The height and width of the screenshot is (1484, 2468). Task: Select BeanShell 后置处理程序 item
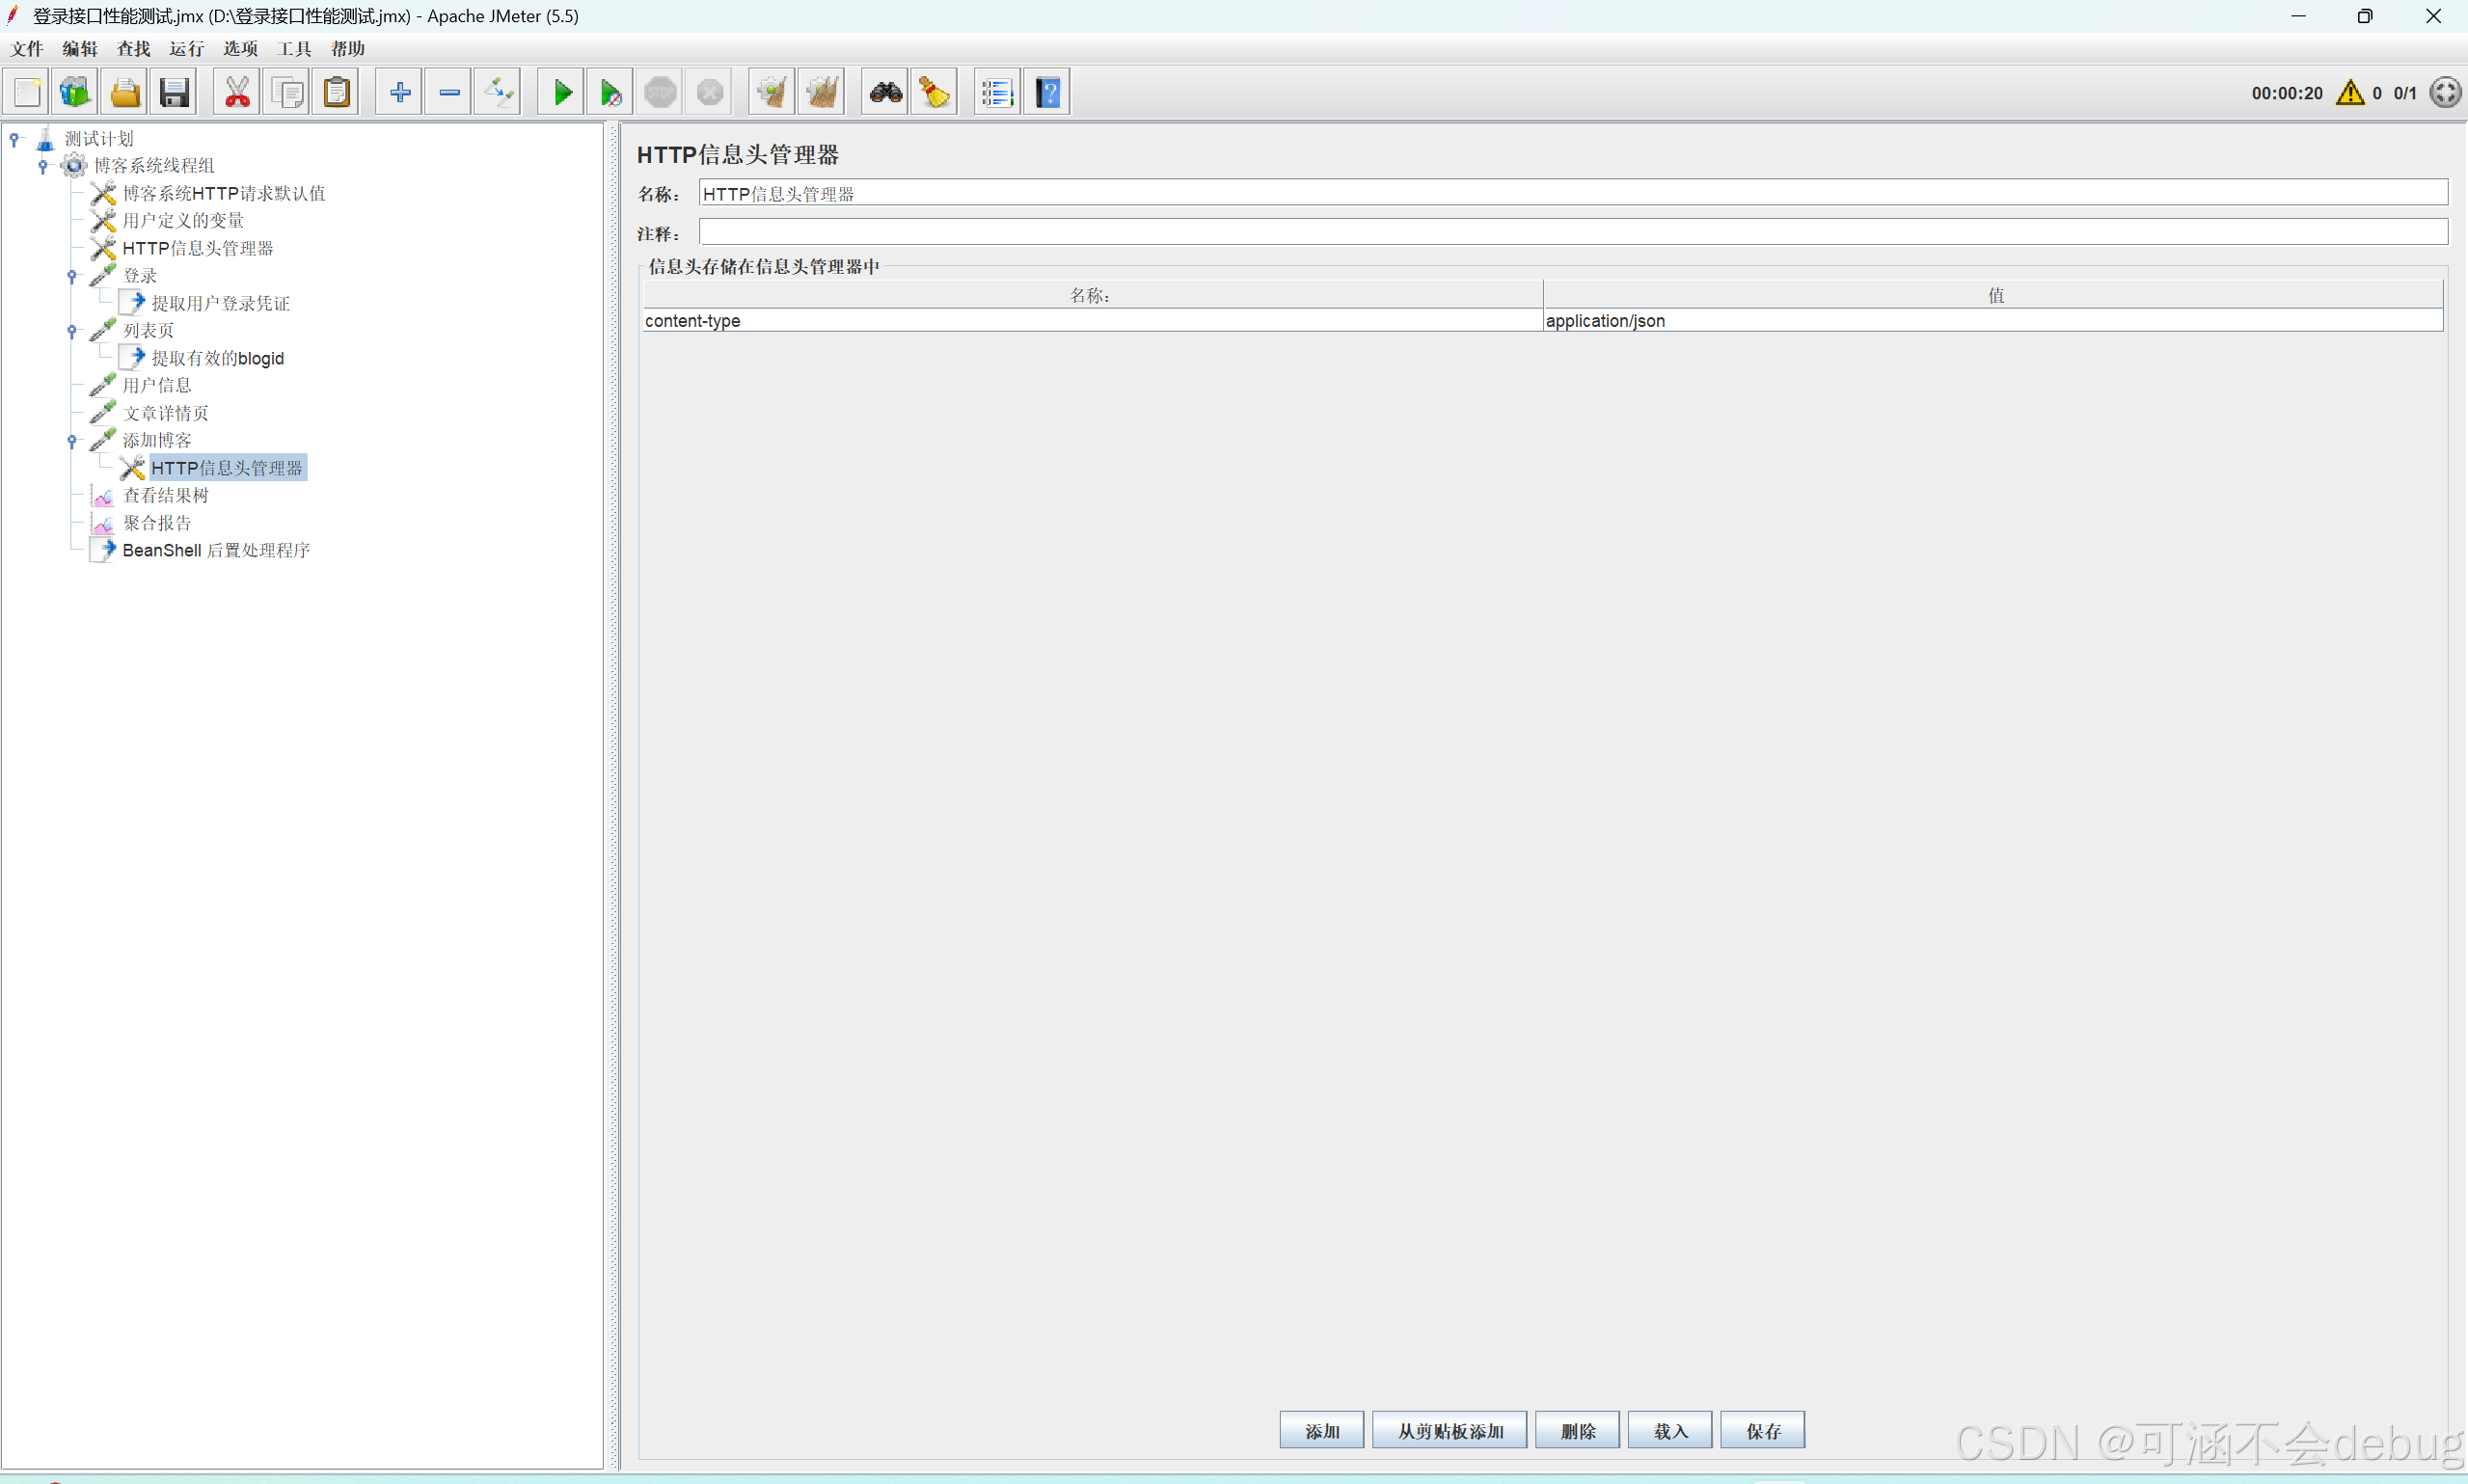click(217, 550)
